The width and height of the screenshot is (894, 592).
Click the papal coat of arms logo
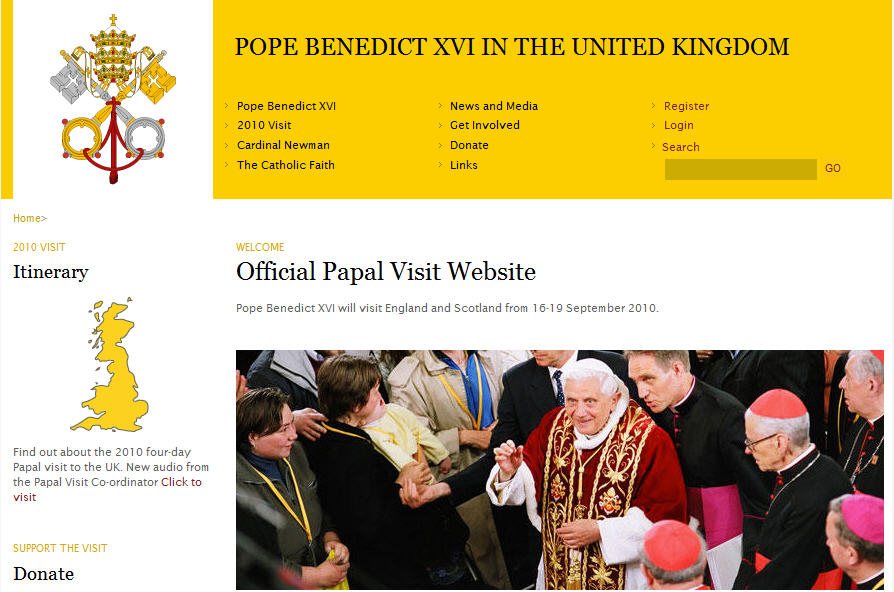coord(113,99)
